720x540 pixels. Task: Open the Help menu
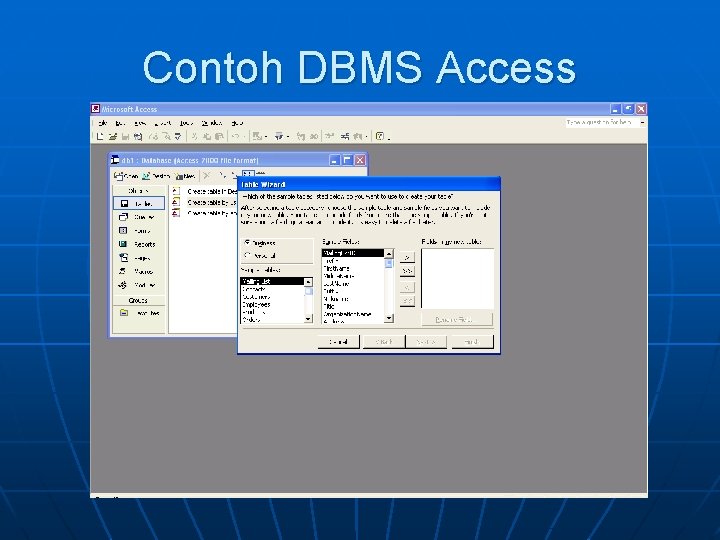click(237, 123)
